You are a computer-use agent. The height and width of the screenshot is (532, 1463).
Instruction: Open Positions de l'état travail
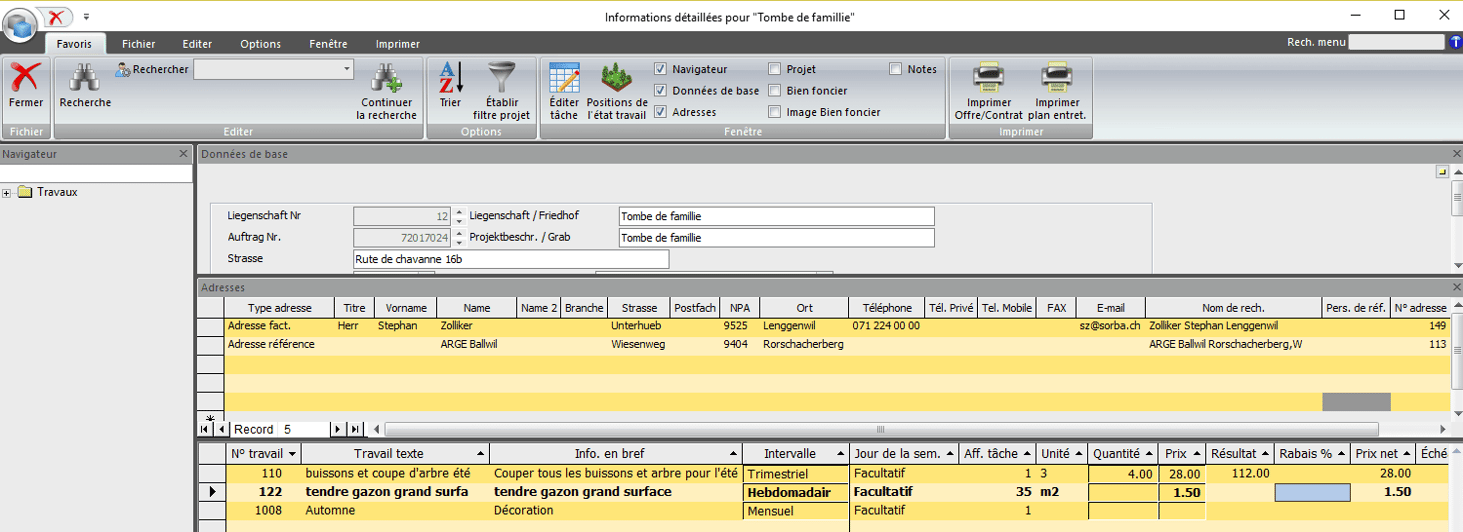(617, 77)
